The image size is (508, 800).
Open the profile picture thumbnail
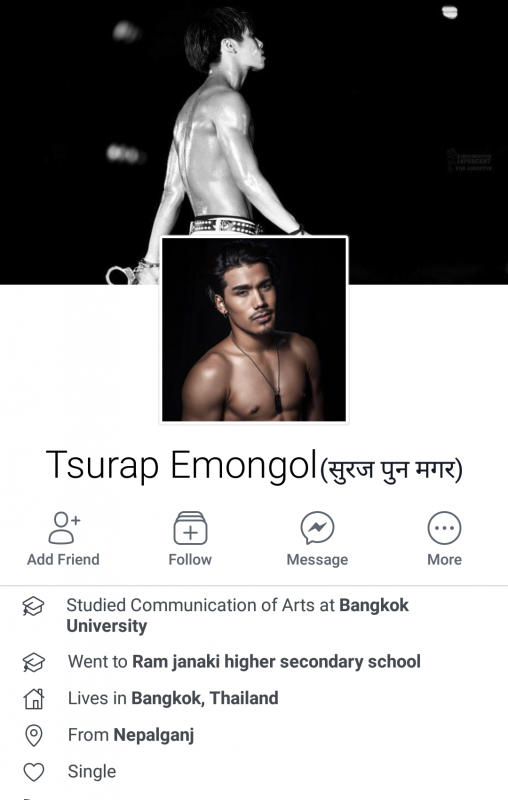coord(254,330)
